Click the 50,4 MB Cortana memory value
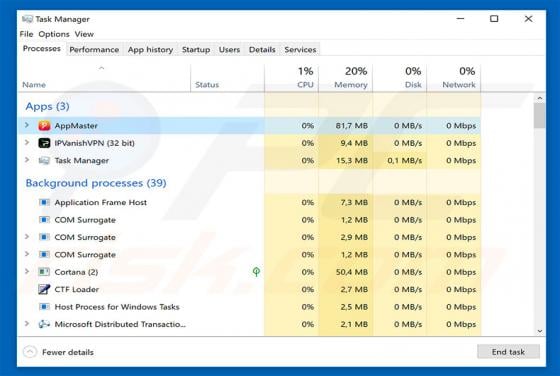560x376 pixels. [x=351, y=272]
